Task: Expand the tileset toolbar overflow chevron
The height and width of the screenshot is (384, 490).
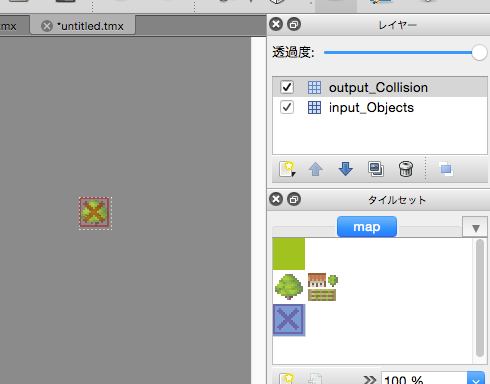Action: coord(369,379)
